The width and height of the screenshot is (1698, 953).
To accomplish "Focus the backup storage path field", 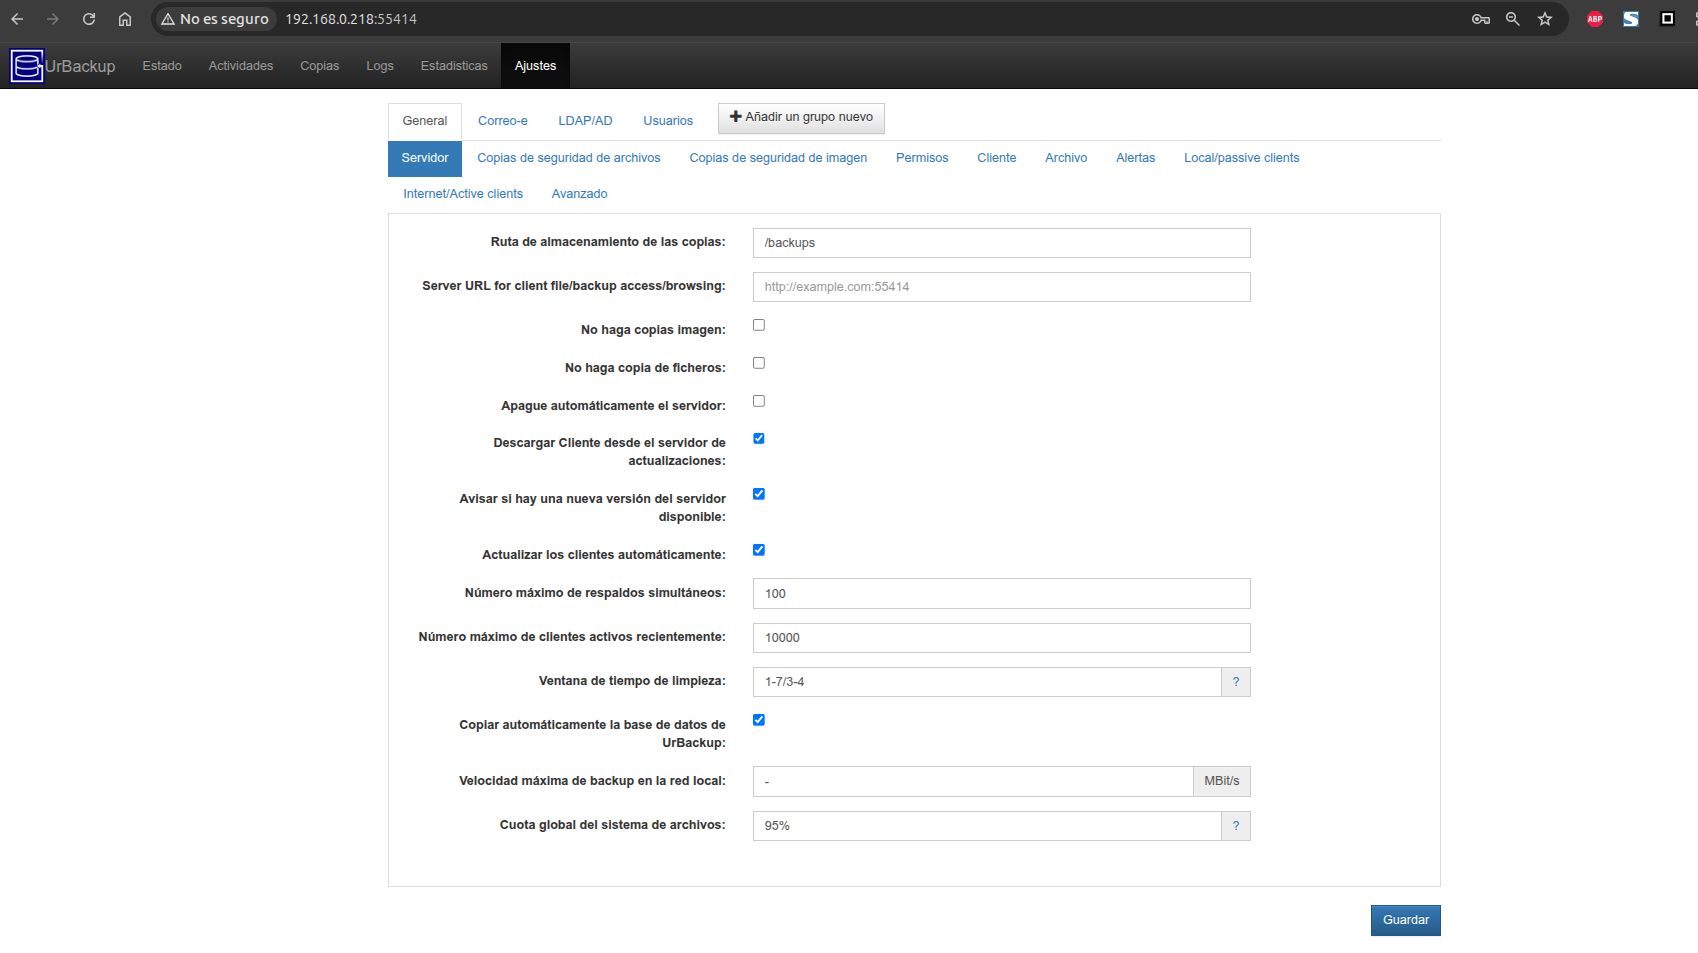I will click(x=1001, y=243).
